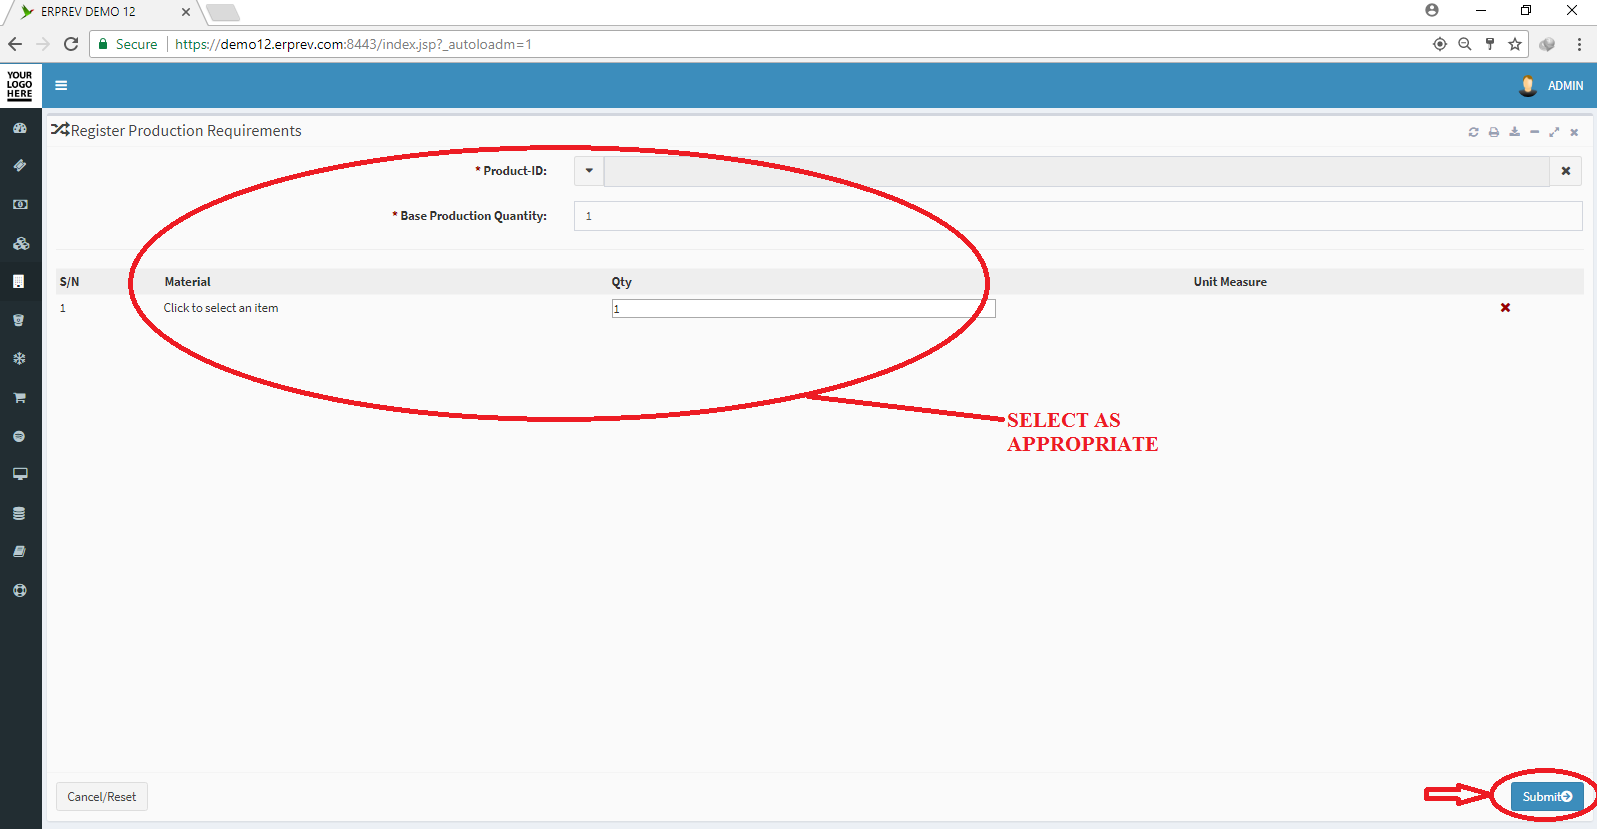Click the browser extension icon beside the star

[1547, 44]
